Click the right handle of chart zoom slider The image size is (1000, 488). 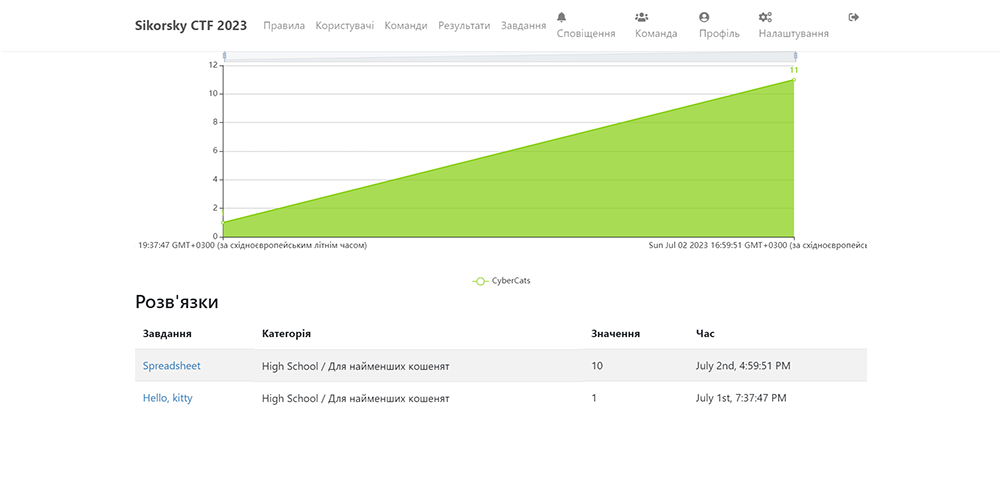tap(794, 56)
